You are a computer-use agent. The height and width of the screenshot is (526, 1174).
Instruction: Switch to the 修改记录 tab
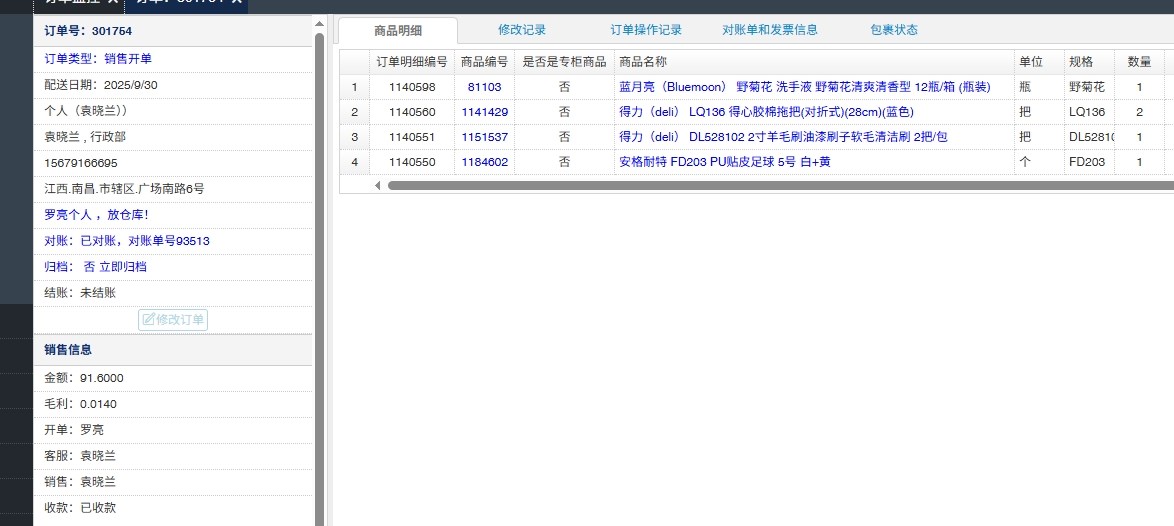pos(522,30)
